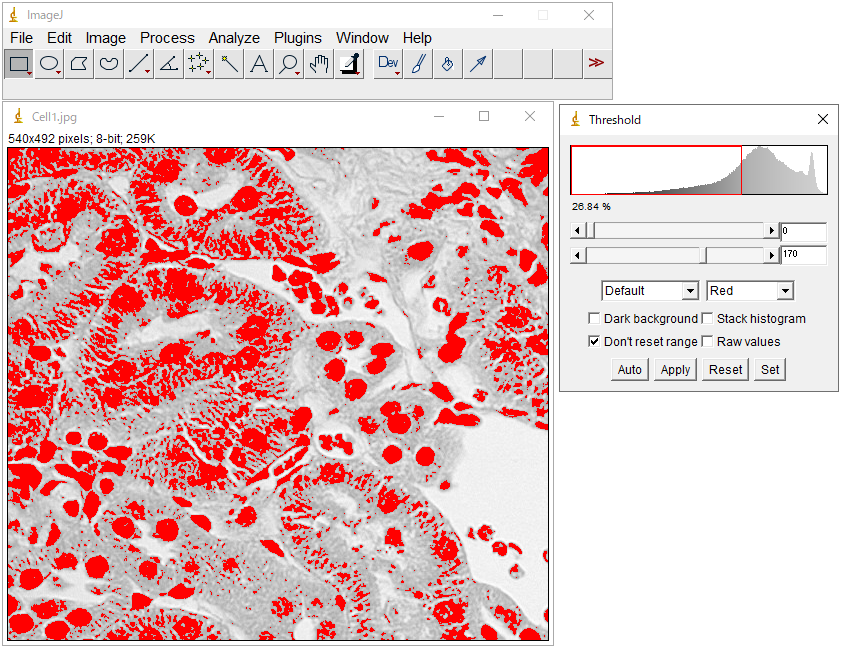Activate the Angle tool
The height and width of the screenshot is (655, 846).
tap(169, 64)
